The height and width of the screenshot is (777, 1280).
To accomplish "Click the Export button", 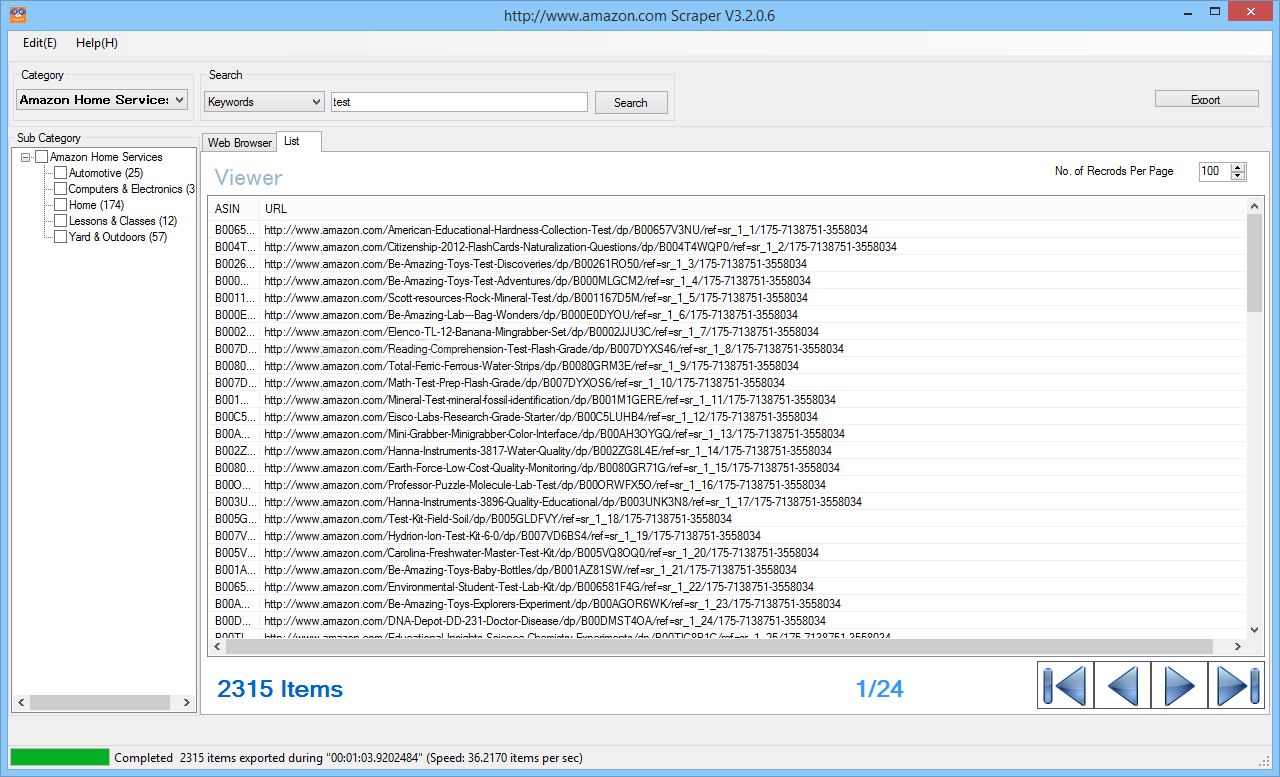I will coord(1206,99).
